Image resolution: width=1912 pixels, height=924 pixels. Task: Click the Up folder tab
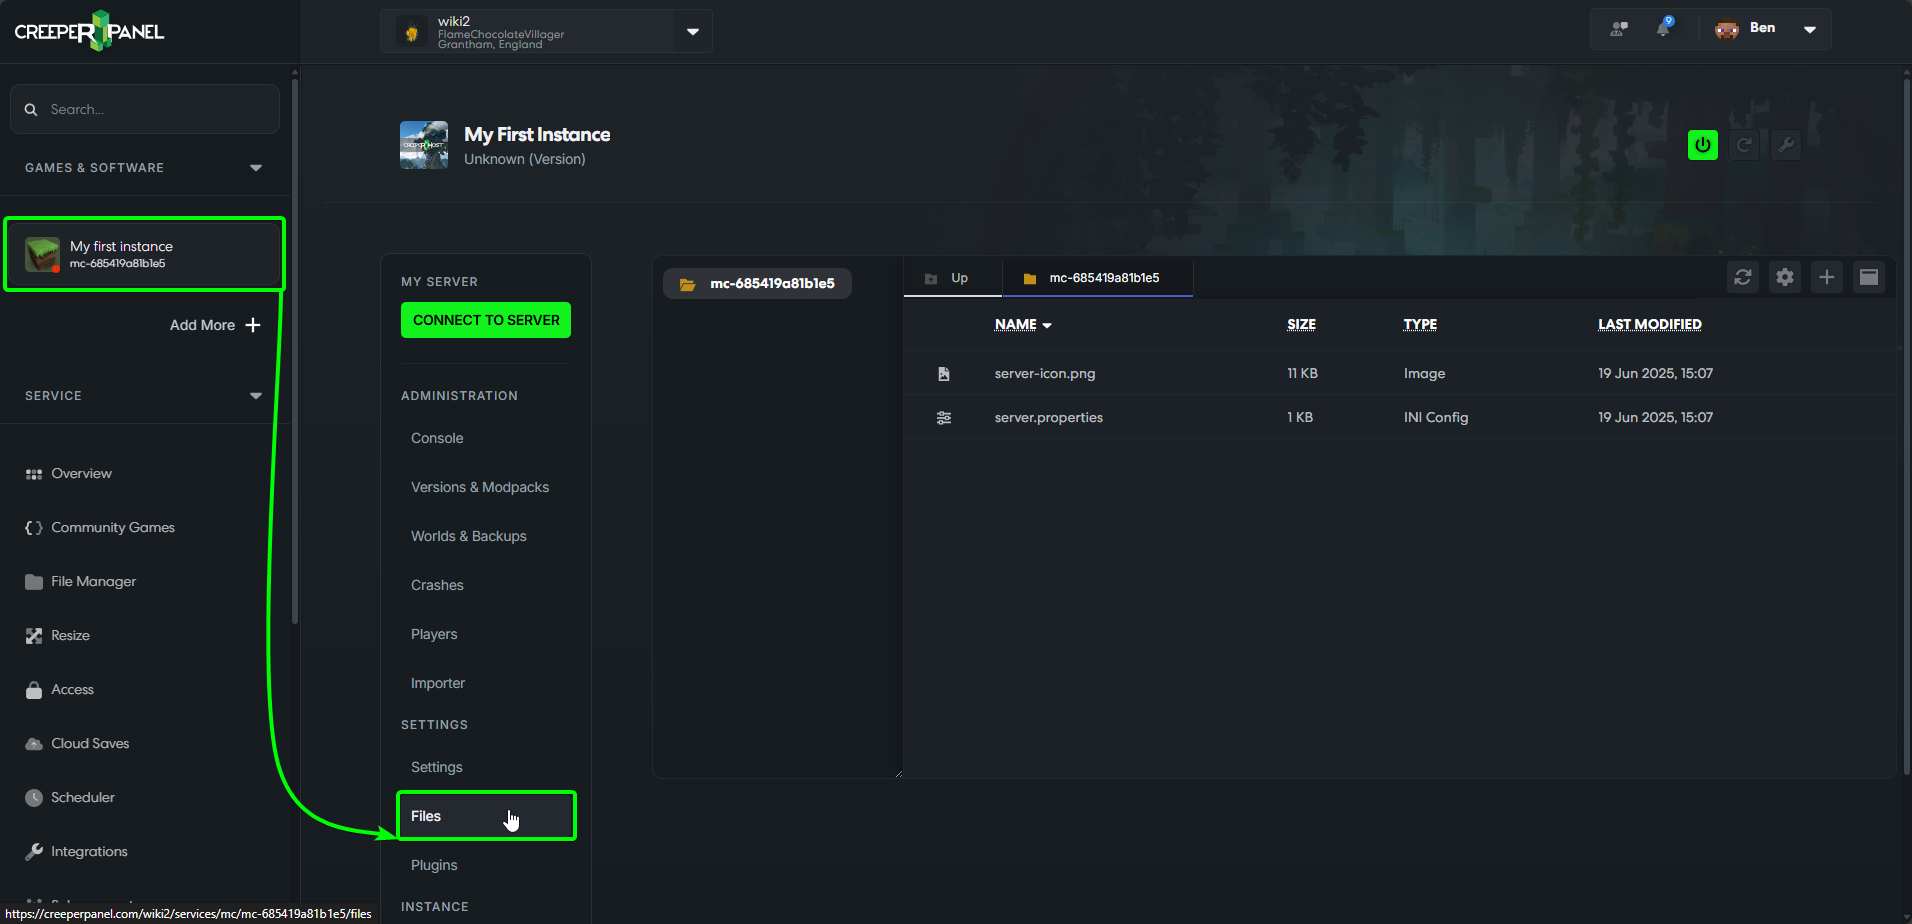pyautogui.click(x=952, y=278)
